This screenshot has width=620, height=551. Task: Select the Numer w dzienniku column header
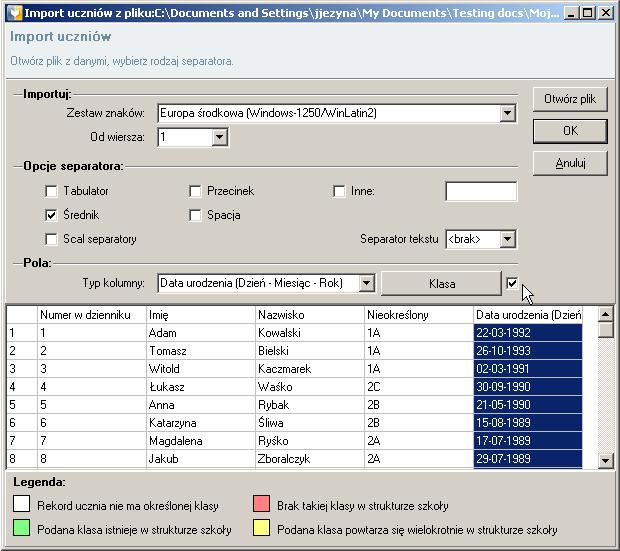click(92, 315)
